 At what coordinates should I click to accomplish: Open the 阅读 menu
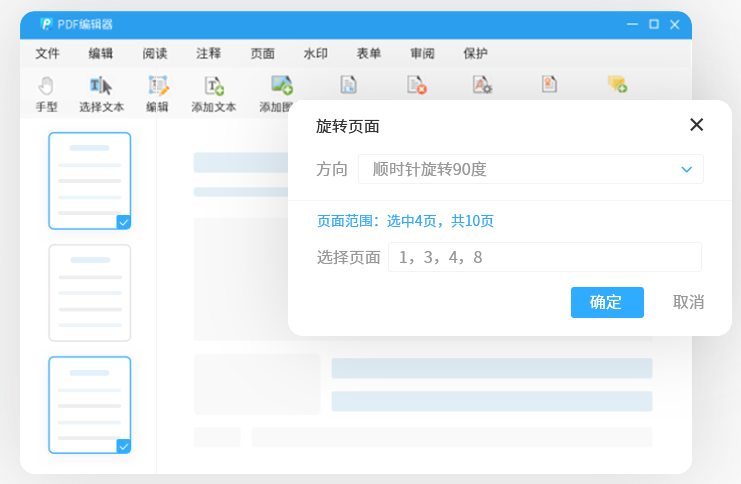[x=155, y=53]
